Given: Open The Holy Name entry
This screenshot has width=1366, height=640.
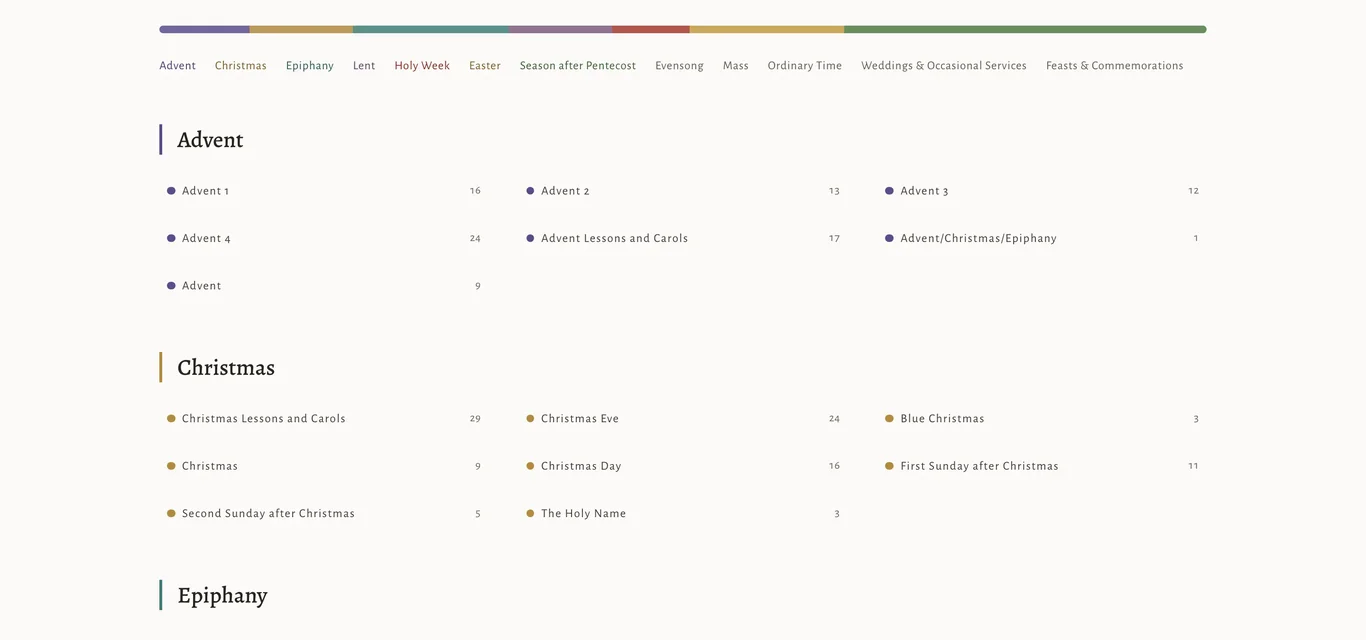Looking at the screenshot, I should (x=683, y=513).
